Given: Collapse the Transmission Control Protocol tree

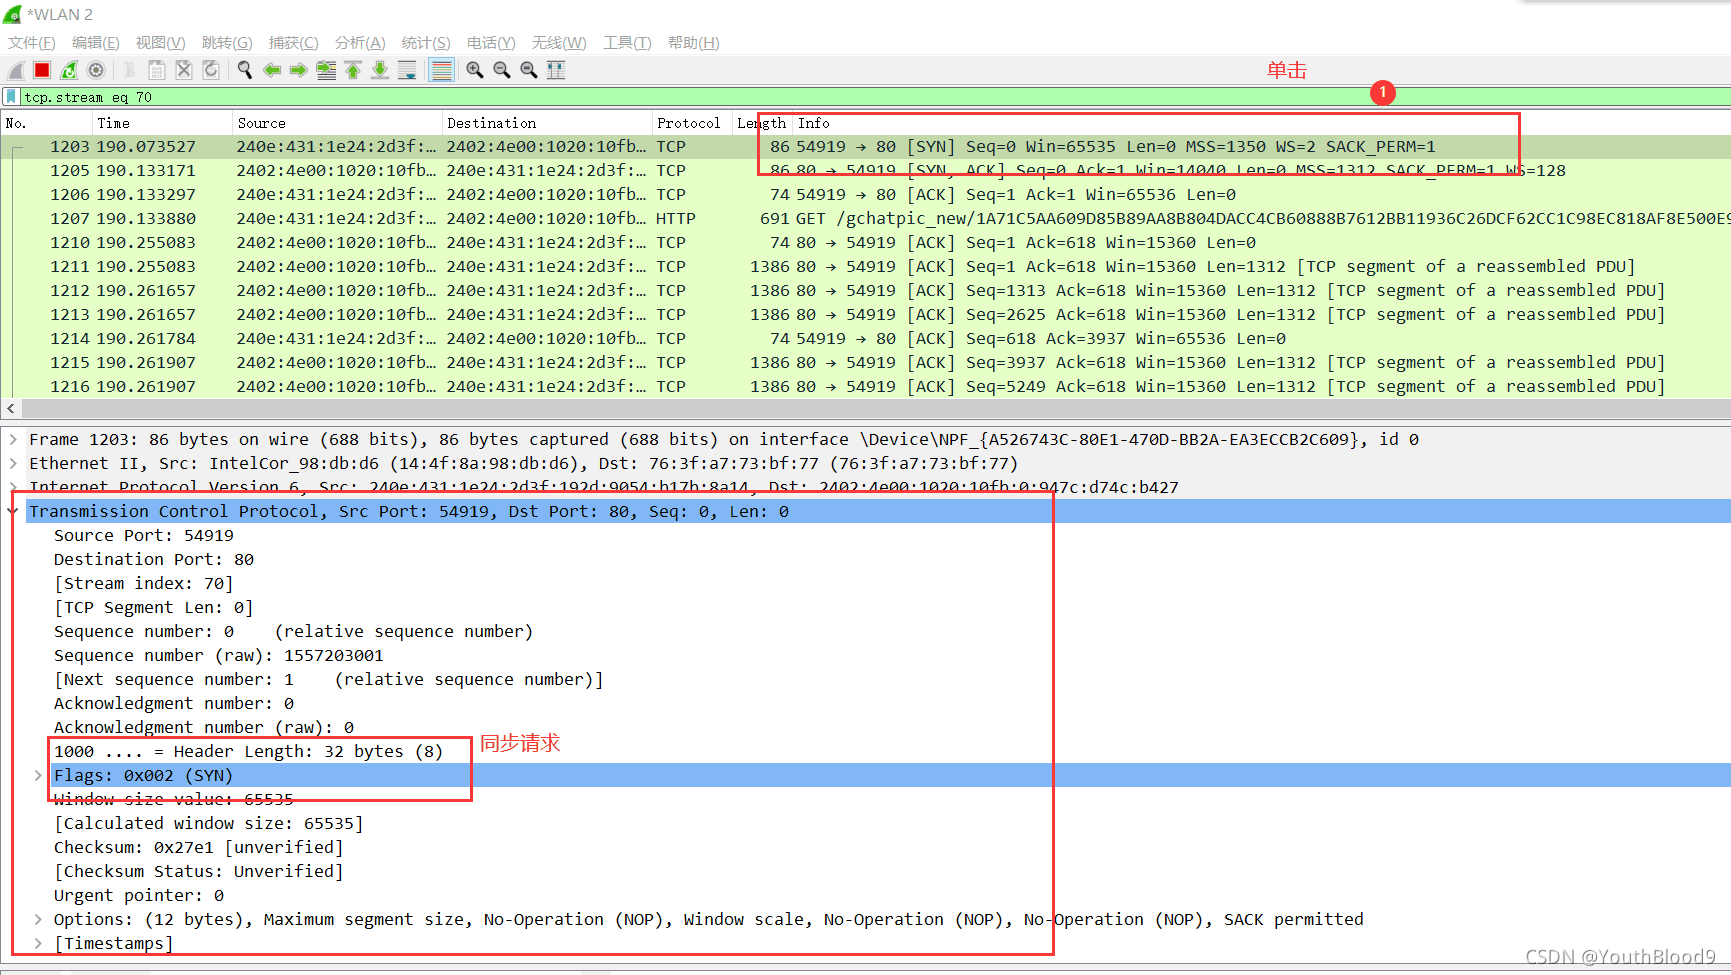Looking at the screenshot, I should pyautogui.click(x=13, y=511).
